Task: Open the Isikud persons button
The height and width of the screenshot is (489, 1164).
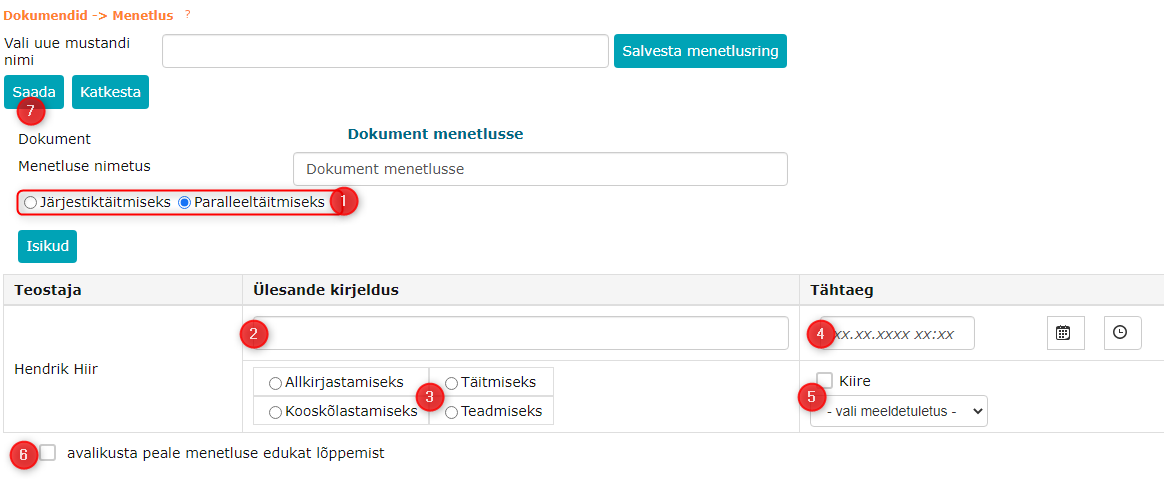Action: click(x=47, y=246)
